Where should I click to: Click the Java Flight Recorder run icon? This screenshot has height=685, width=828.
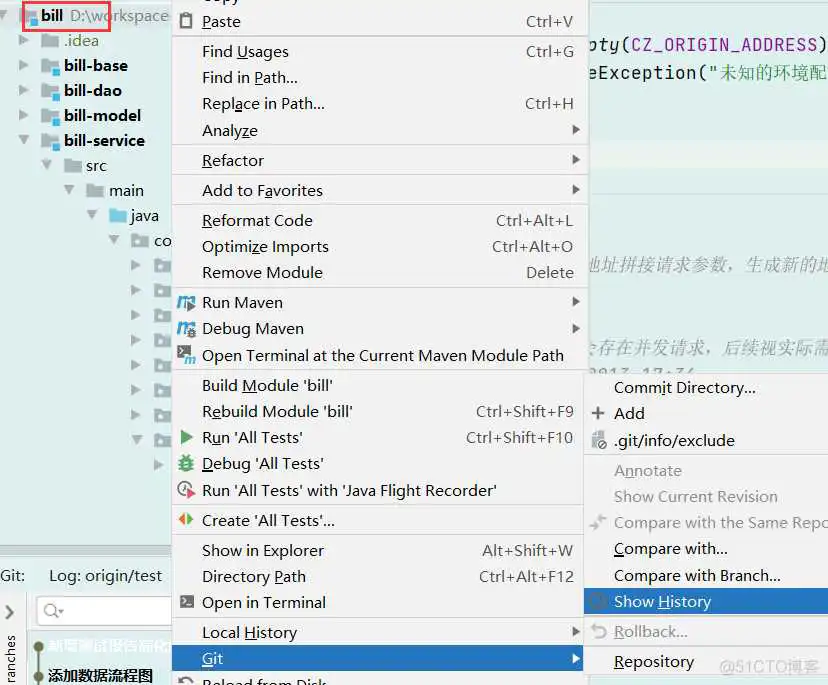pos(186,490)
